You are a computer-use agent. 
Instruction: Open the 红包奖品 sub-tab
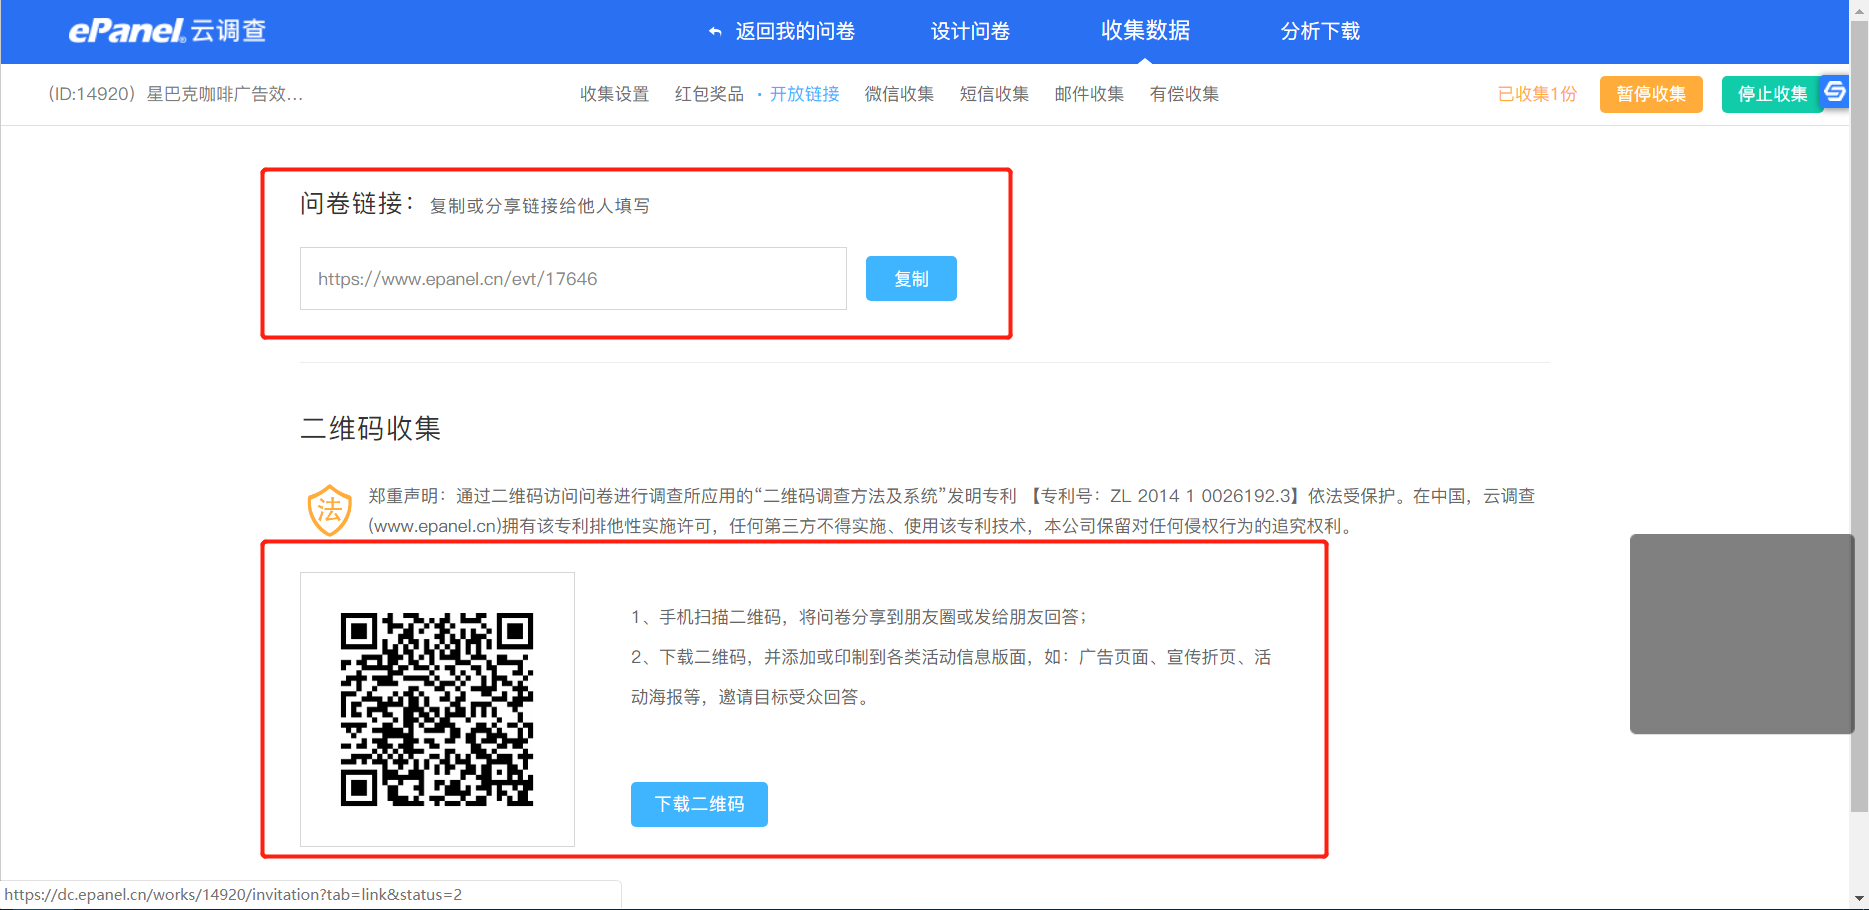pyautogui.click(x=709, y=94)
